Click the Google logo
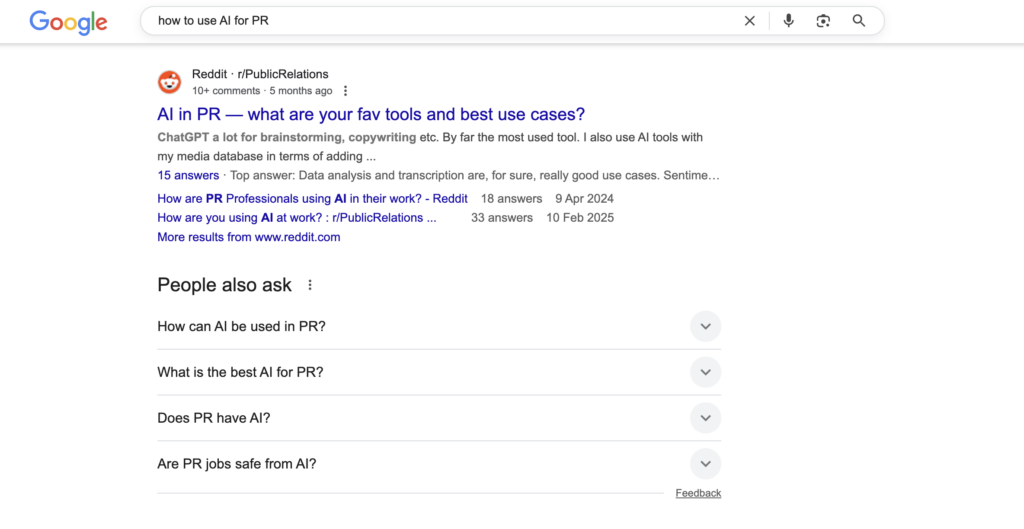Viewport: 1024px width, 529px height. [x=69, y=21]
